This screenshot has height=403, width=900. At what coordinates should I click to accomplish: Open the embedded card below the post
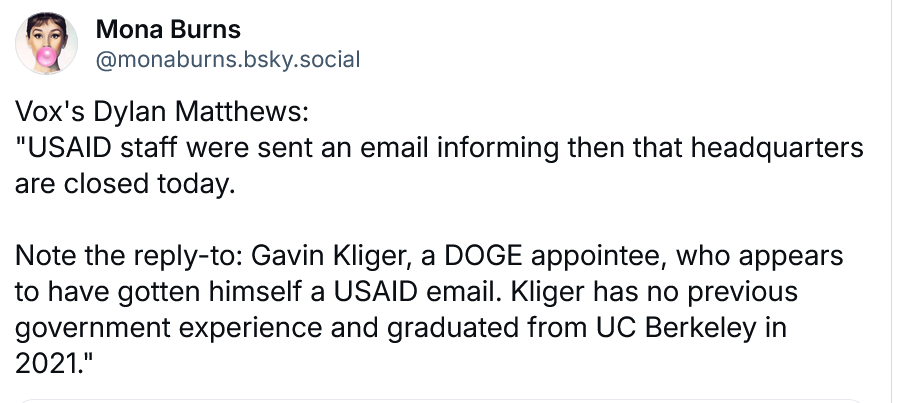tap(440, 400)
